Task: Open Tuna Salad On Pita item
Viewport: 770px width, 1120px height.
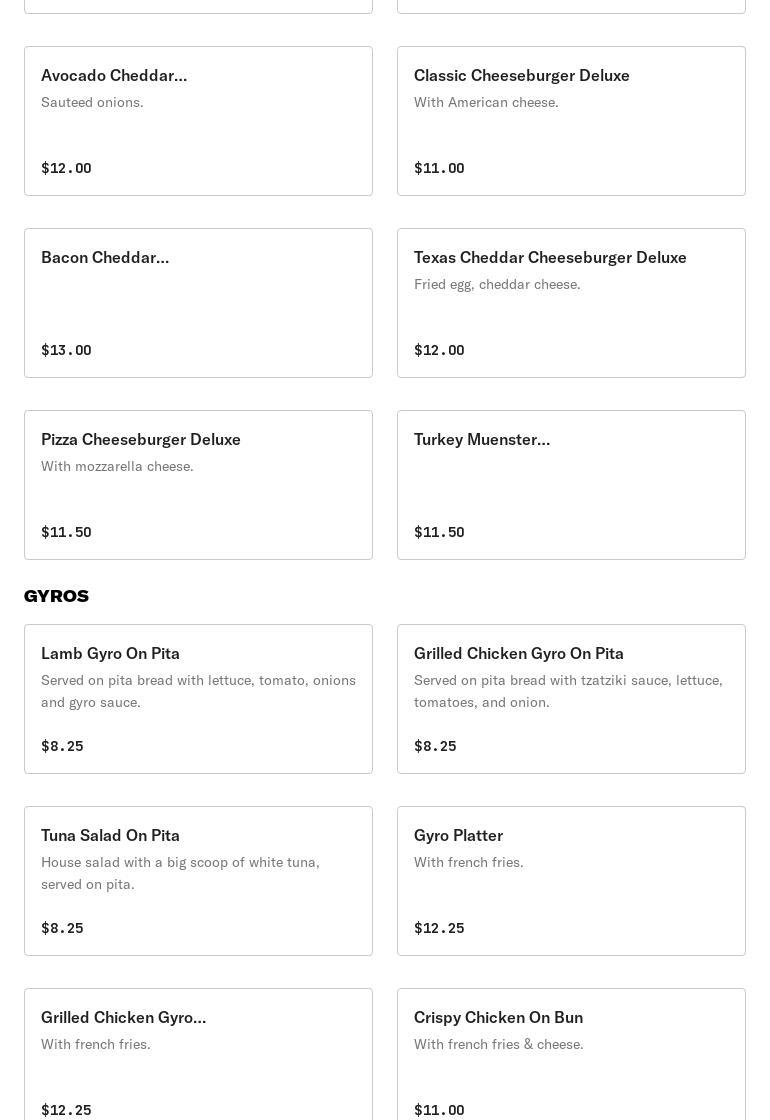Action: point(199,881)
